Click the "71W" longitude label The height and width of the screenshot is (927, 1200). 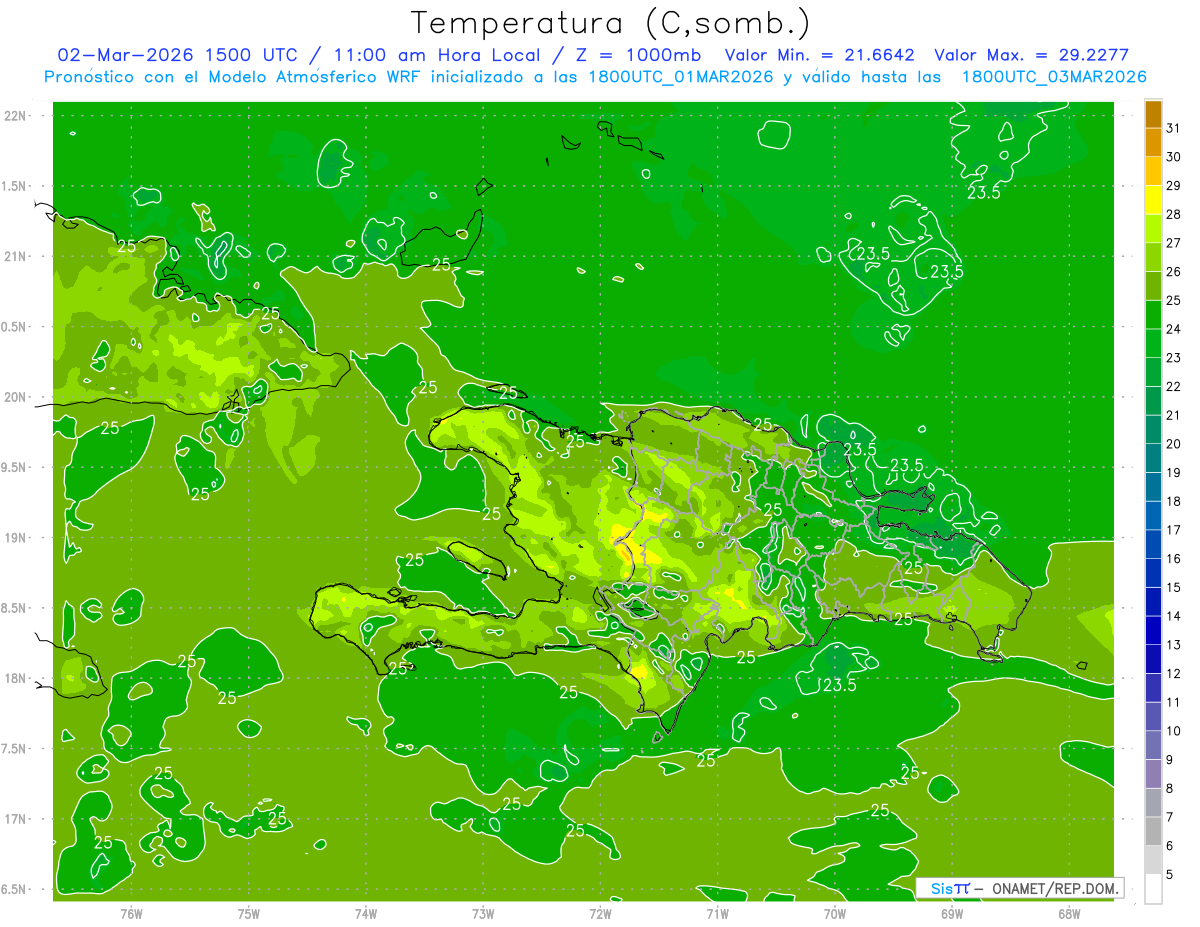coord(717,914)
